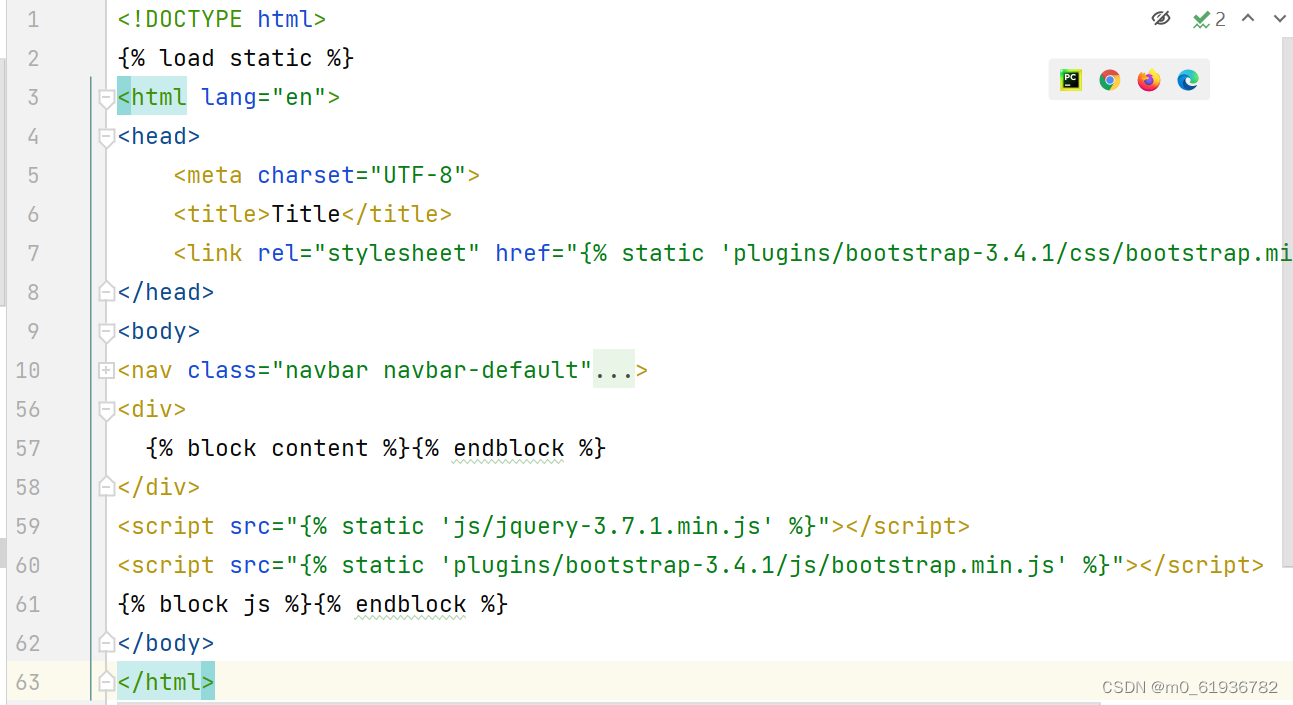Click the 'navbar navbar-default' class value
The height and width of the screenshot is (705, 1293).
pyautogui.click(x=432, y=370)
